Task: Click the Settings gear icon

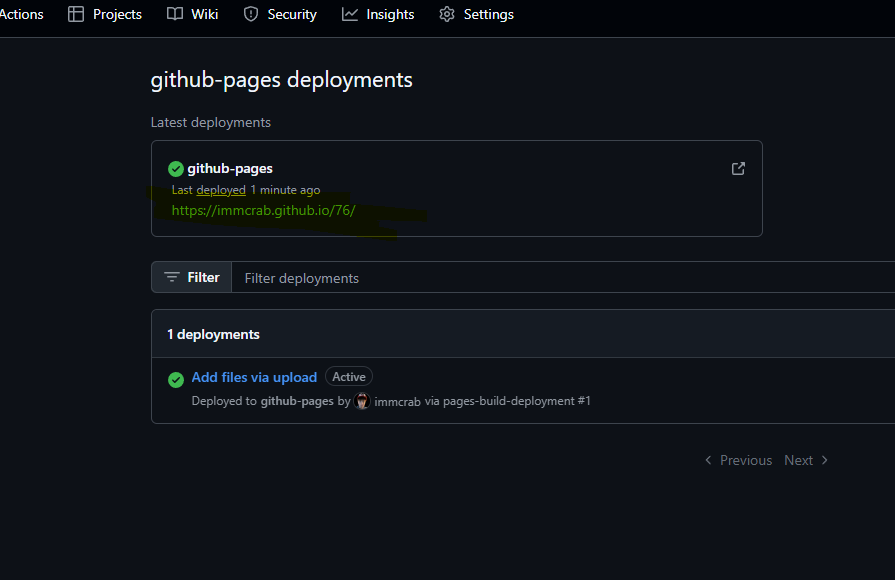Action: click(447, 14)
